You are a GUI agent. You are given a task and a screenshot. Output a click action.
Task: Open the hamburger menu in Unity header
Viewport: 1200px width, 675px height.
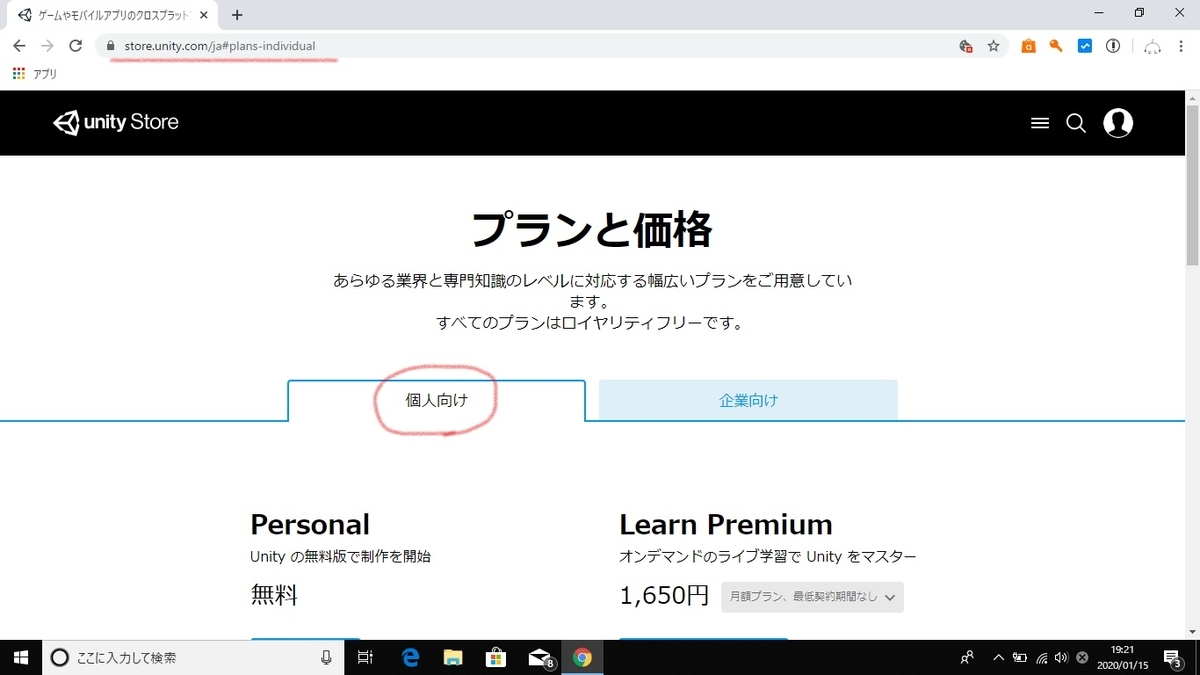[x=1040, y=123]
